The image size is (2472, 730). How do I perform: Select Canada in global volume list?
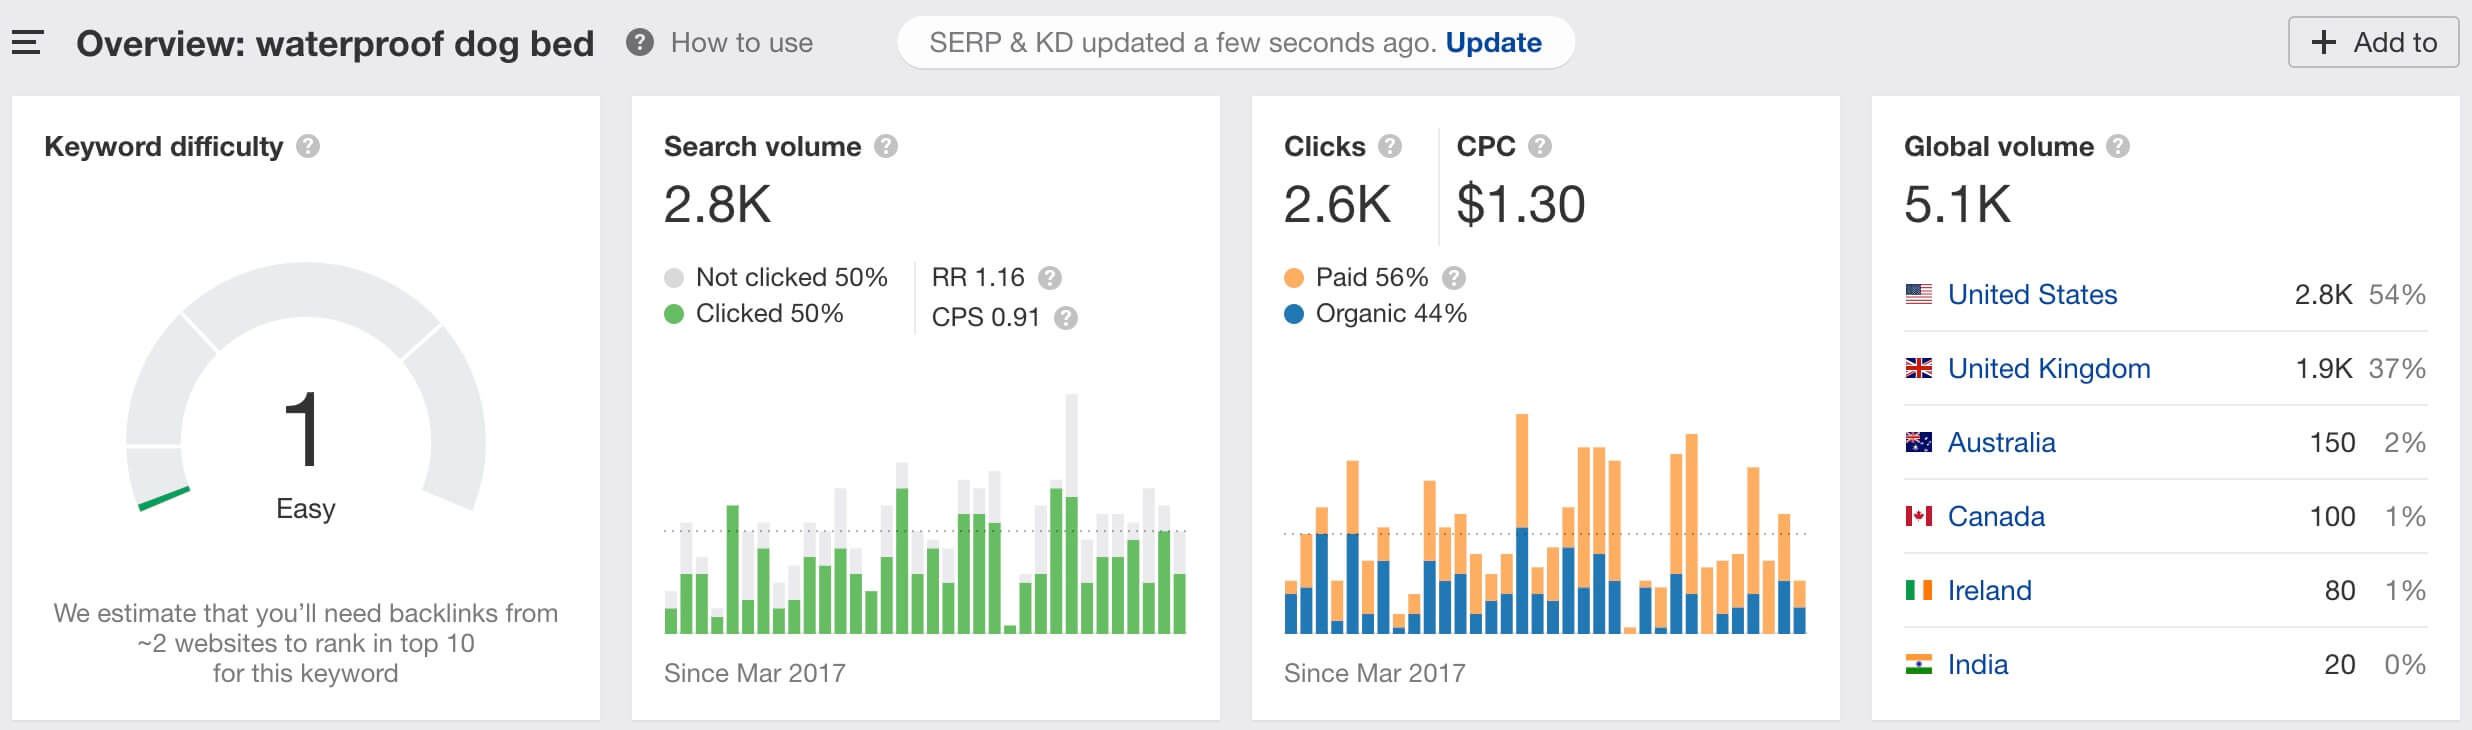(x=1996, y=516)
